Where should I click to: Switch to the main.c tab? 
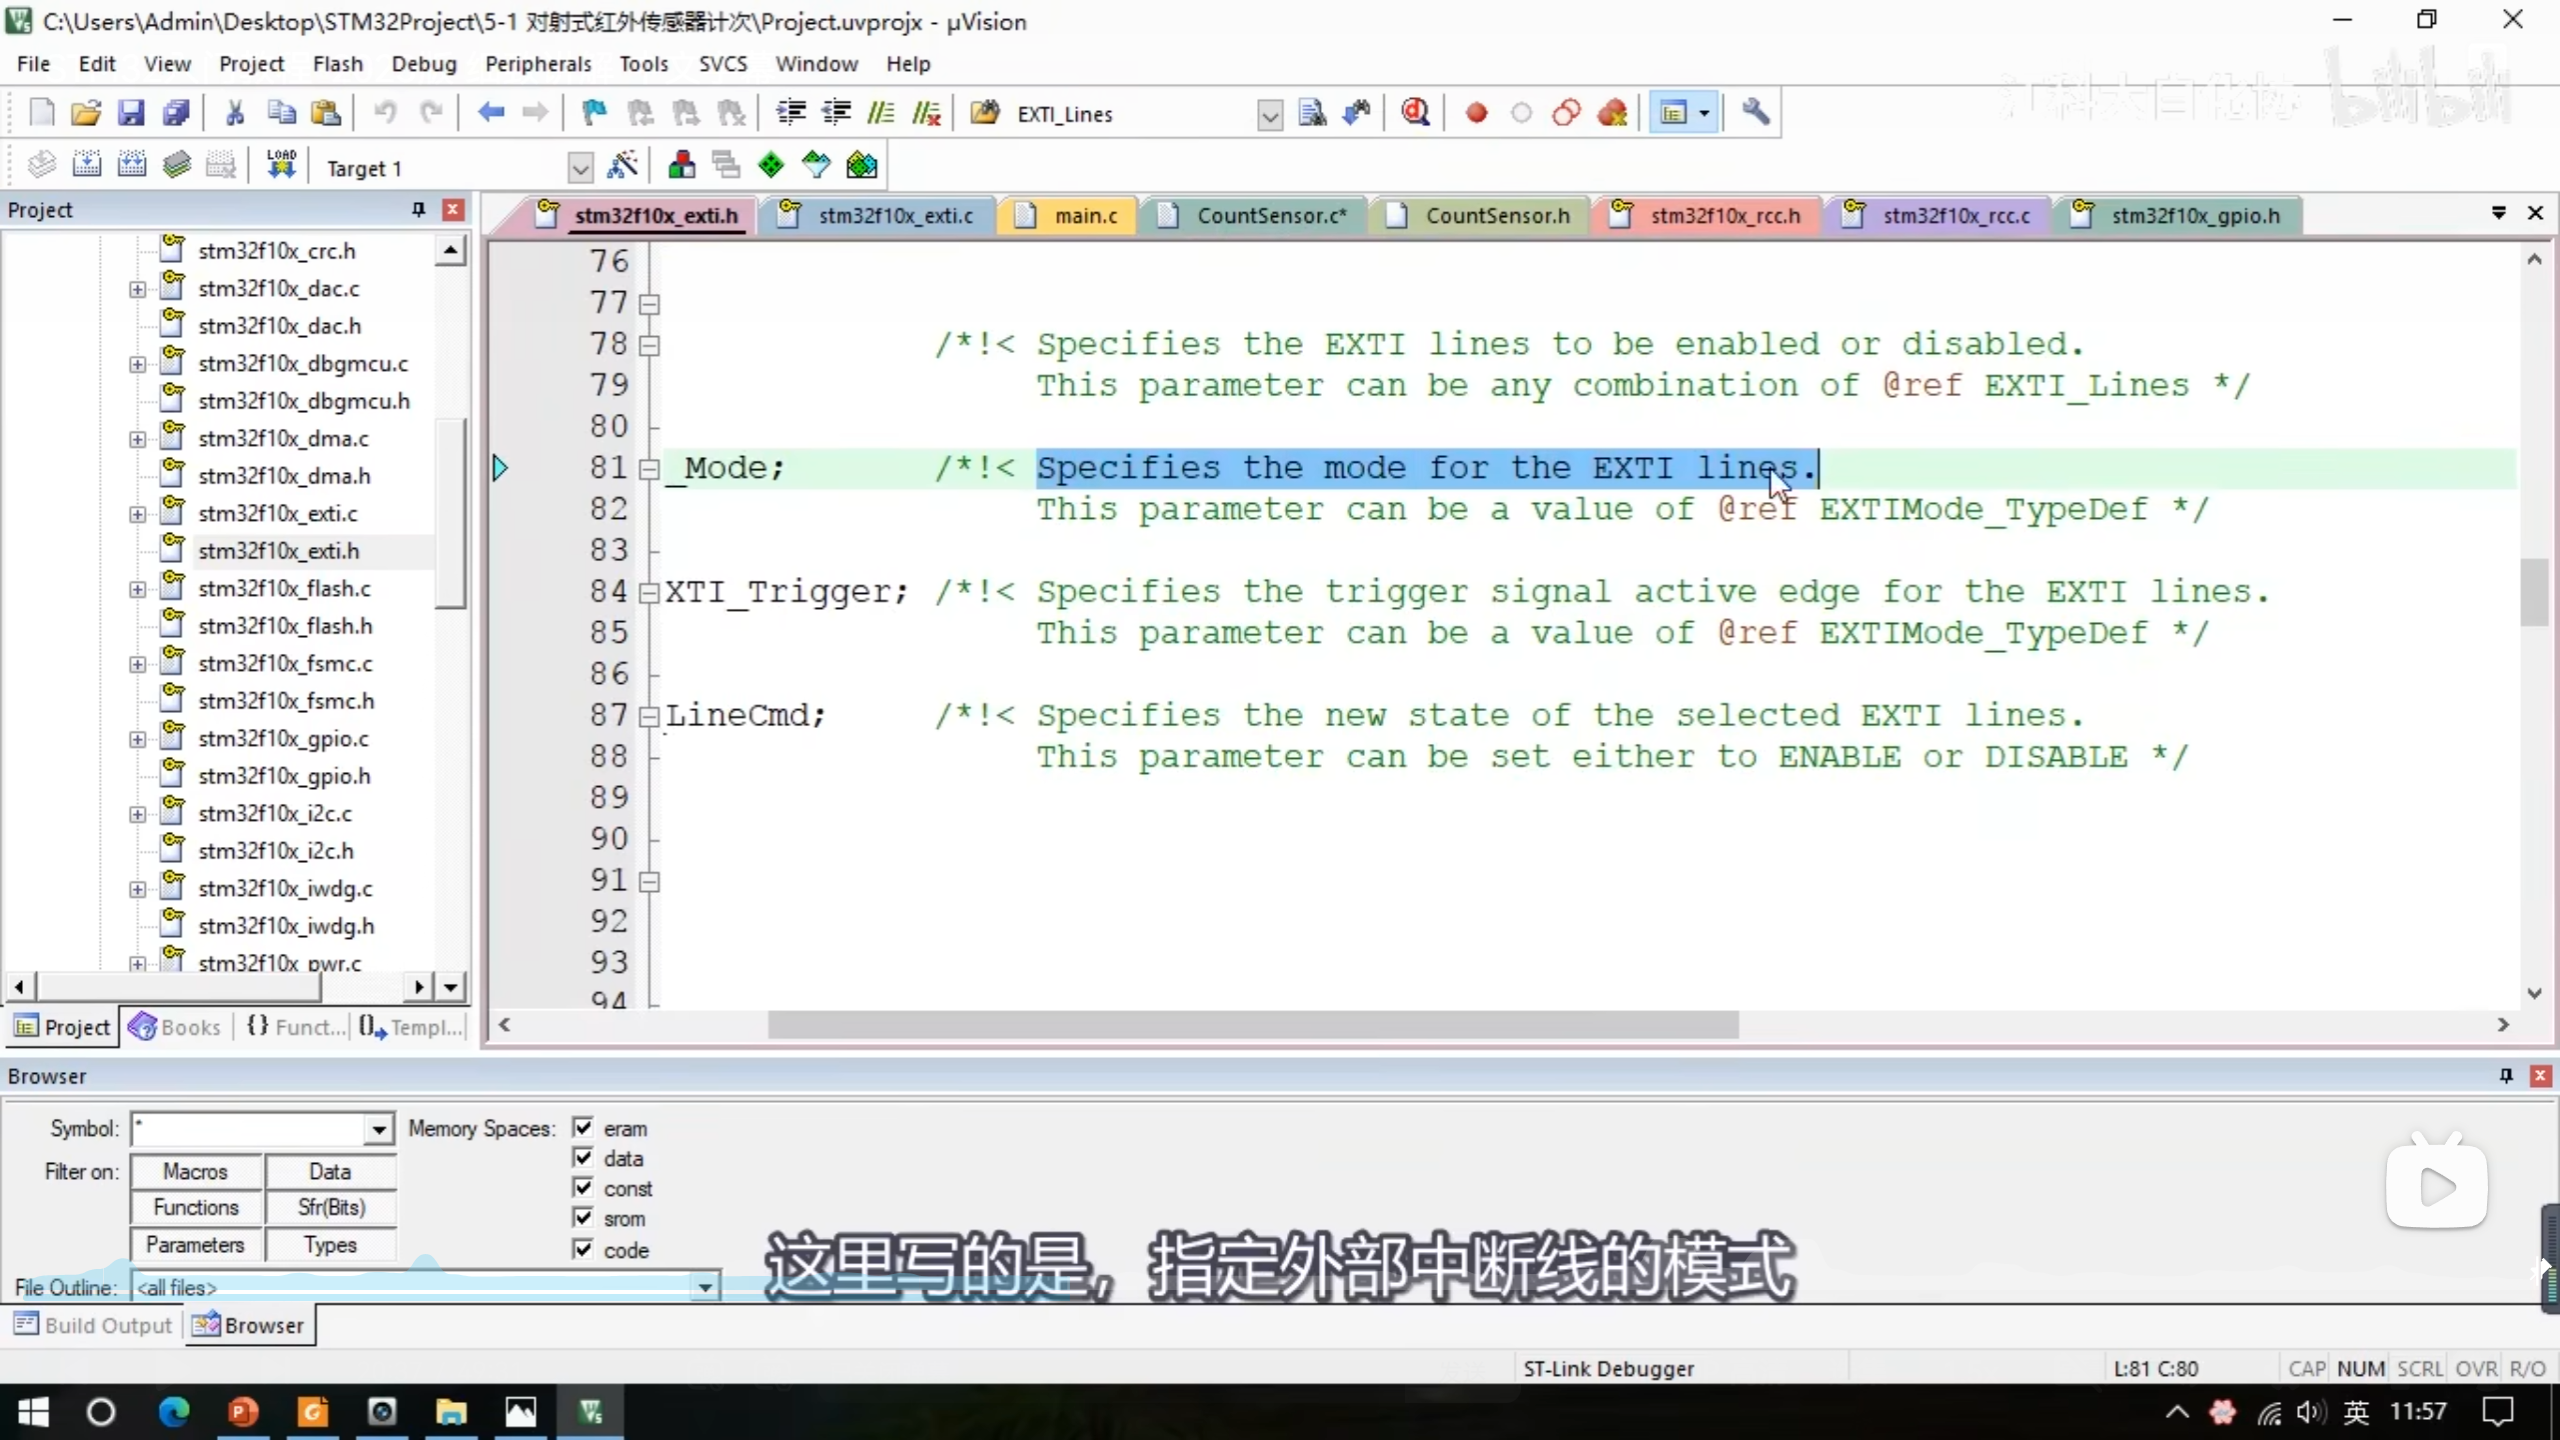point(1084,215)
